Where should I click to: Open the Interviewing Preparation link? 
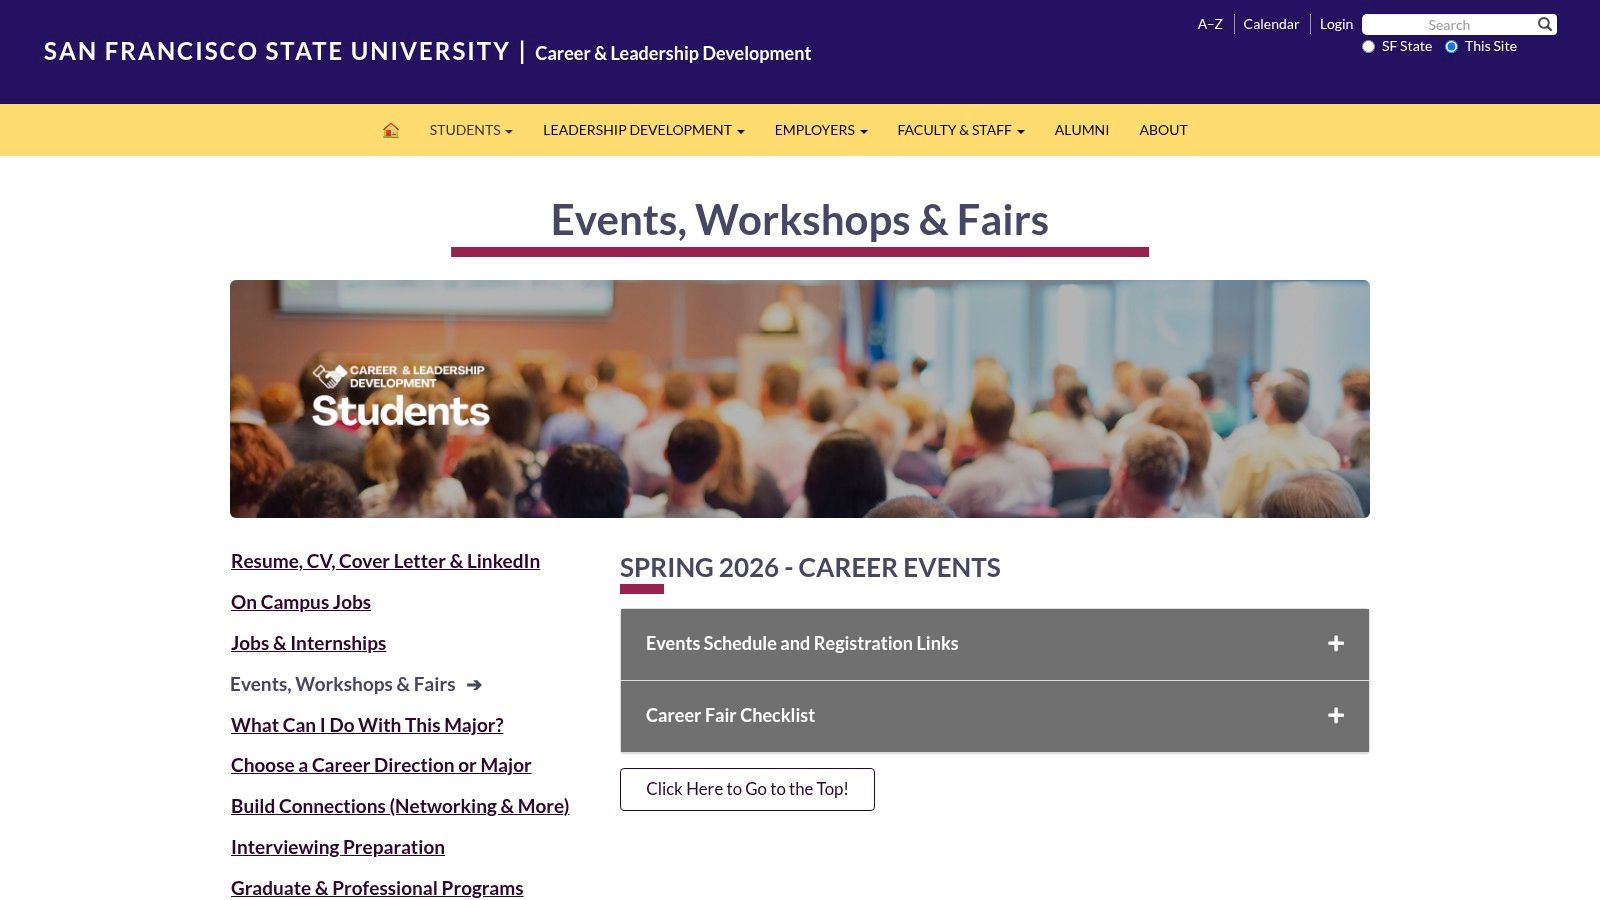(x=338, y=847)
